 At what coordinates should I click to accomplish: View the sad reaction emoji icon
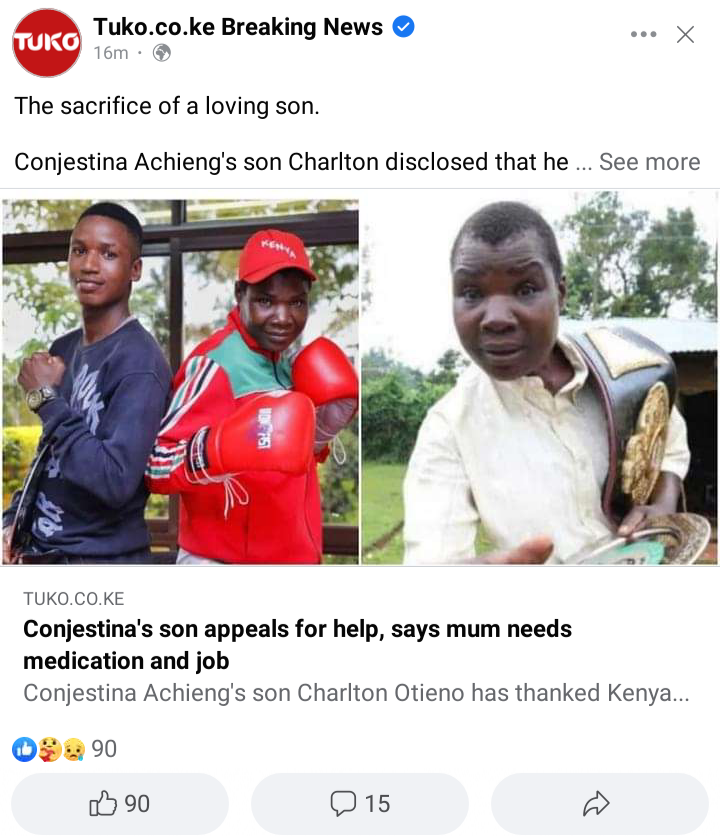pyautogui.click(x=74, y=749)
